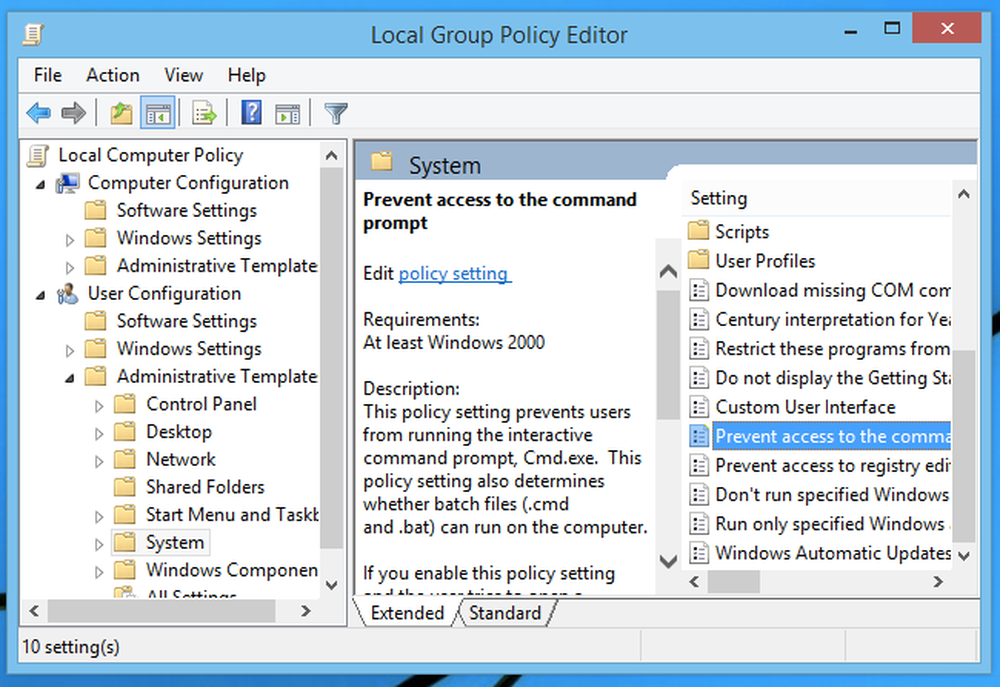The image size is (1000, 687).
Task: Click policy icon beside Windows Automatic Updates
Action: click(x=699, y=553)
